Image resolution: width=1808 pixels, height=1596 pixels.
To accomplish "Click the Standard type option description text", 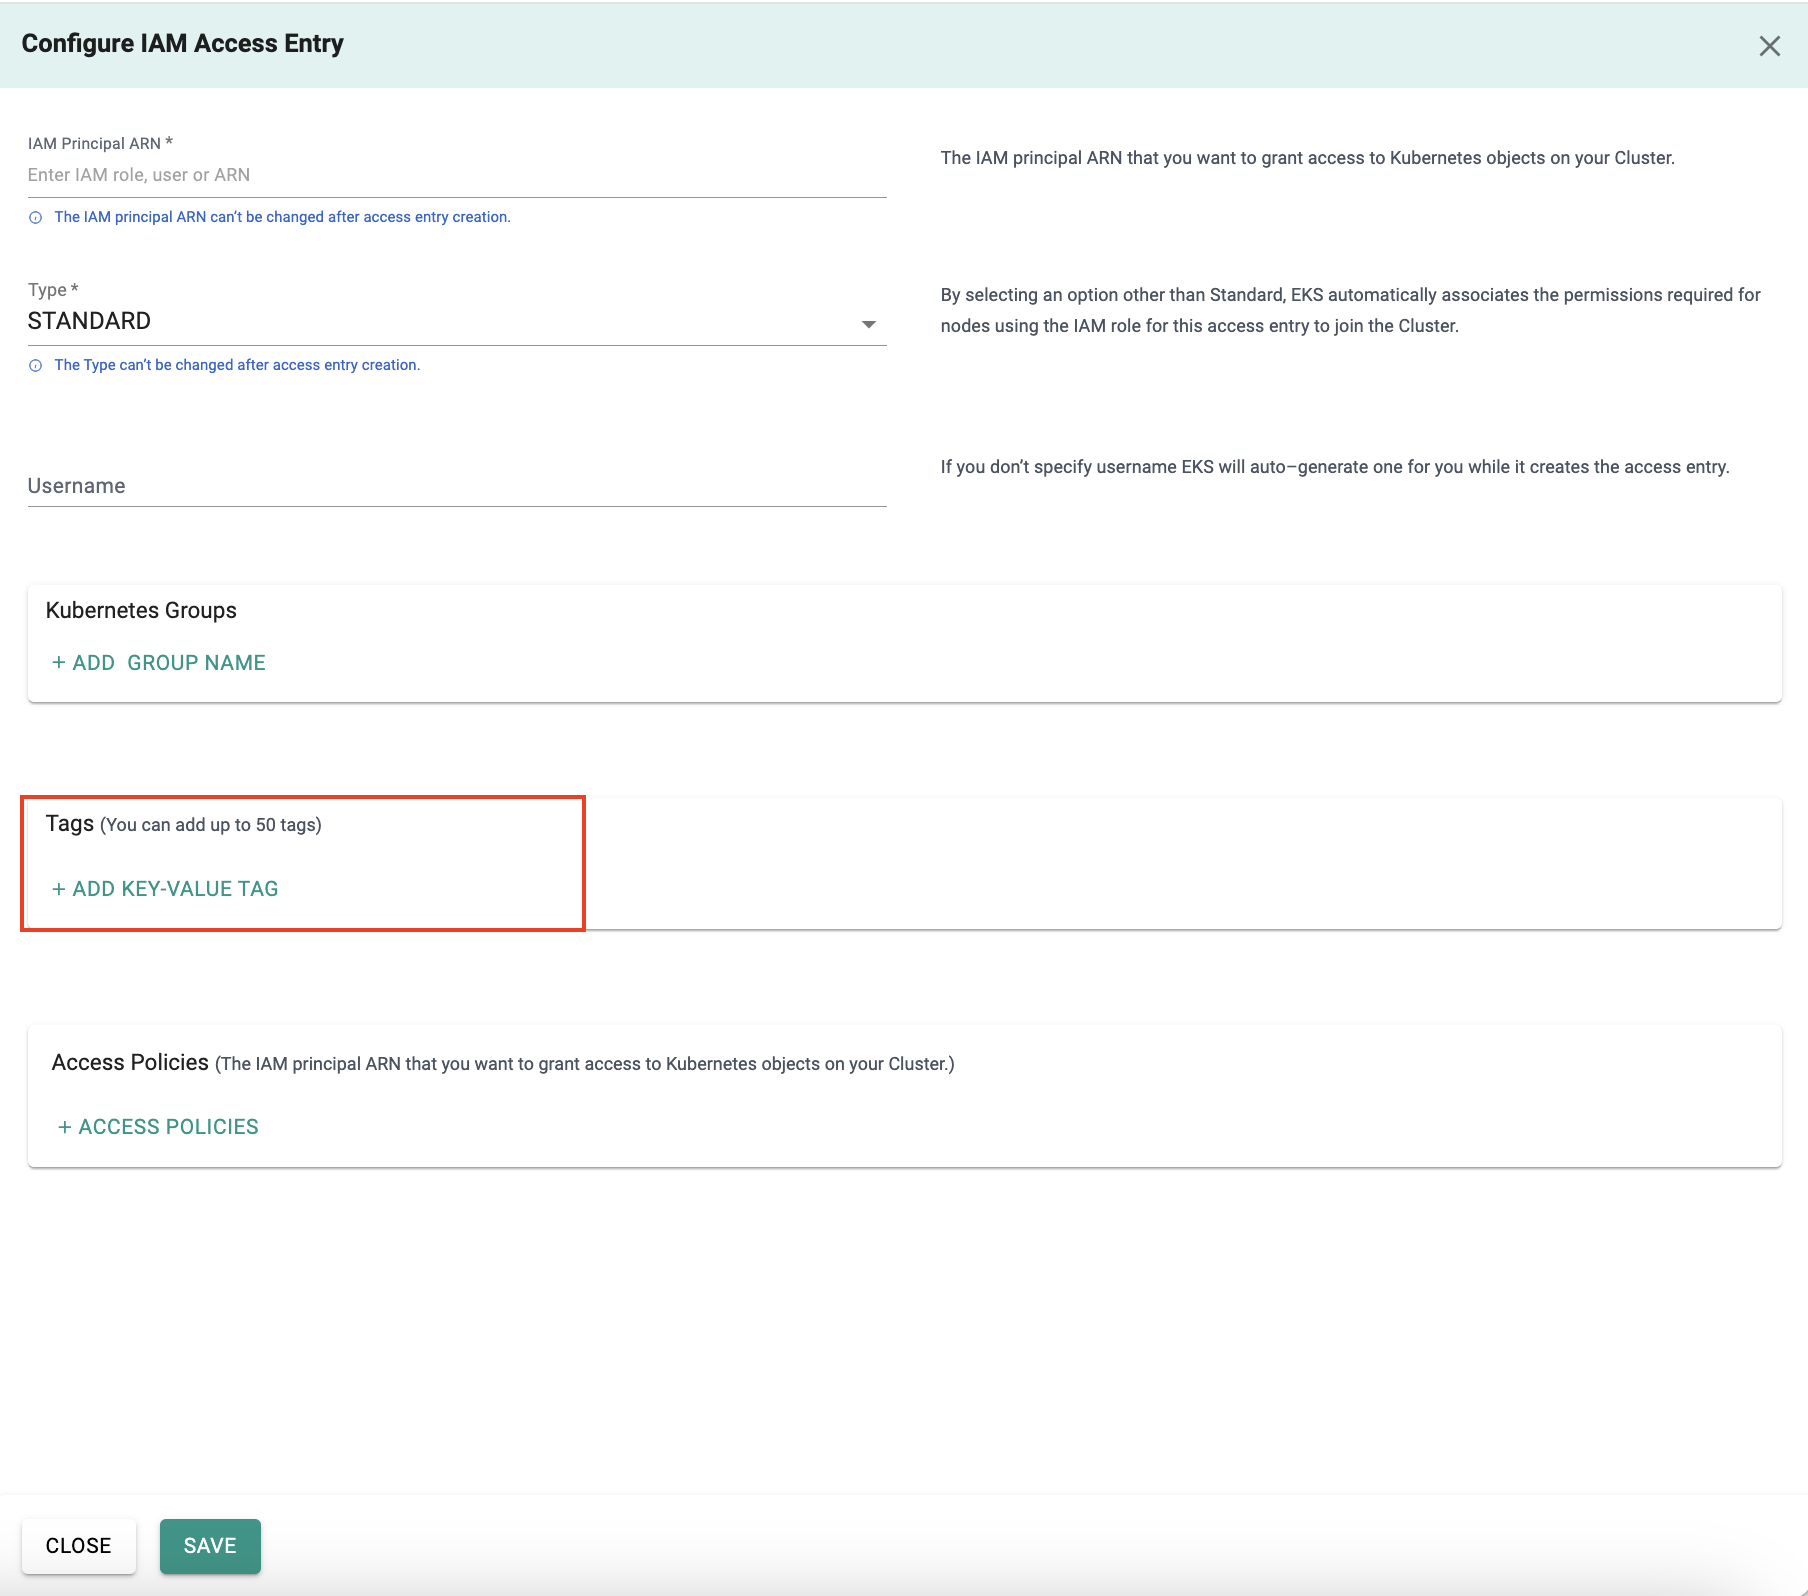I will pyautogui.click(x=1350, y=310).
